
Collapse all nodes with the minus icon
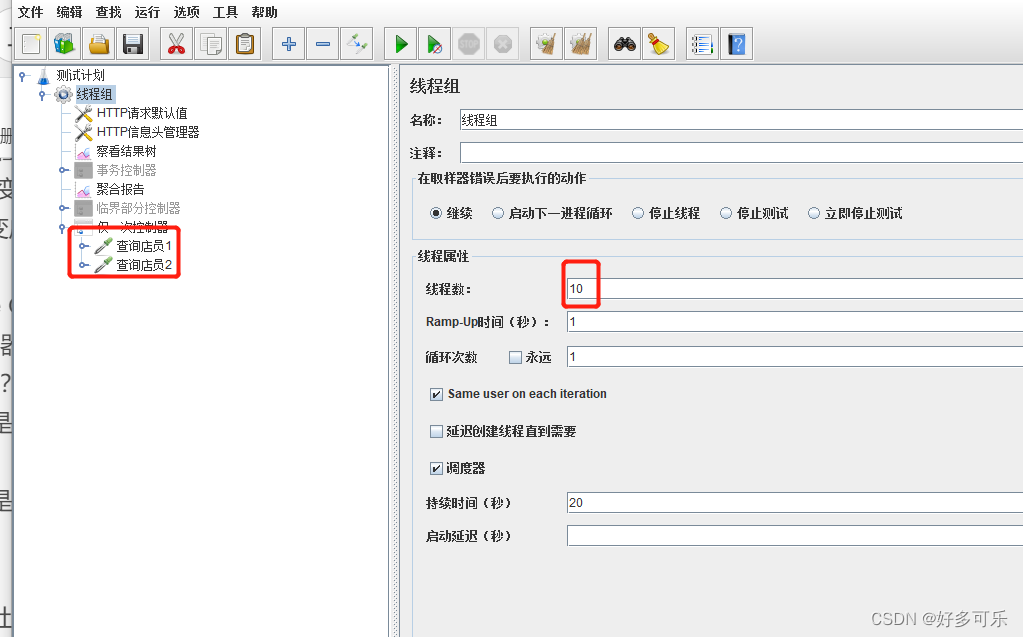[323, 44]
